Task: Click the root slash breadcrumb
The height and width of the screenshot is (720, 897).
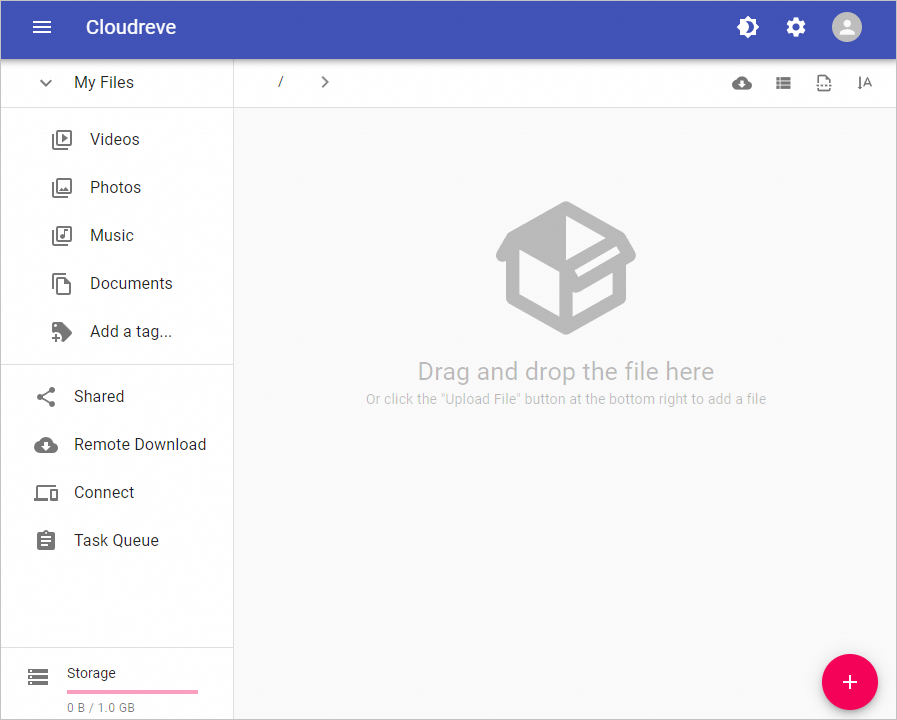Action: tap(280, 82)
